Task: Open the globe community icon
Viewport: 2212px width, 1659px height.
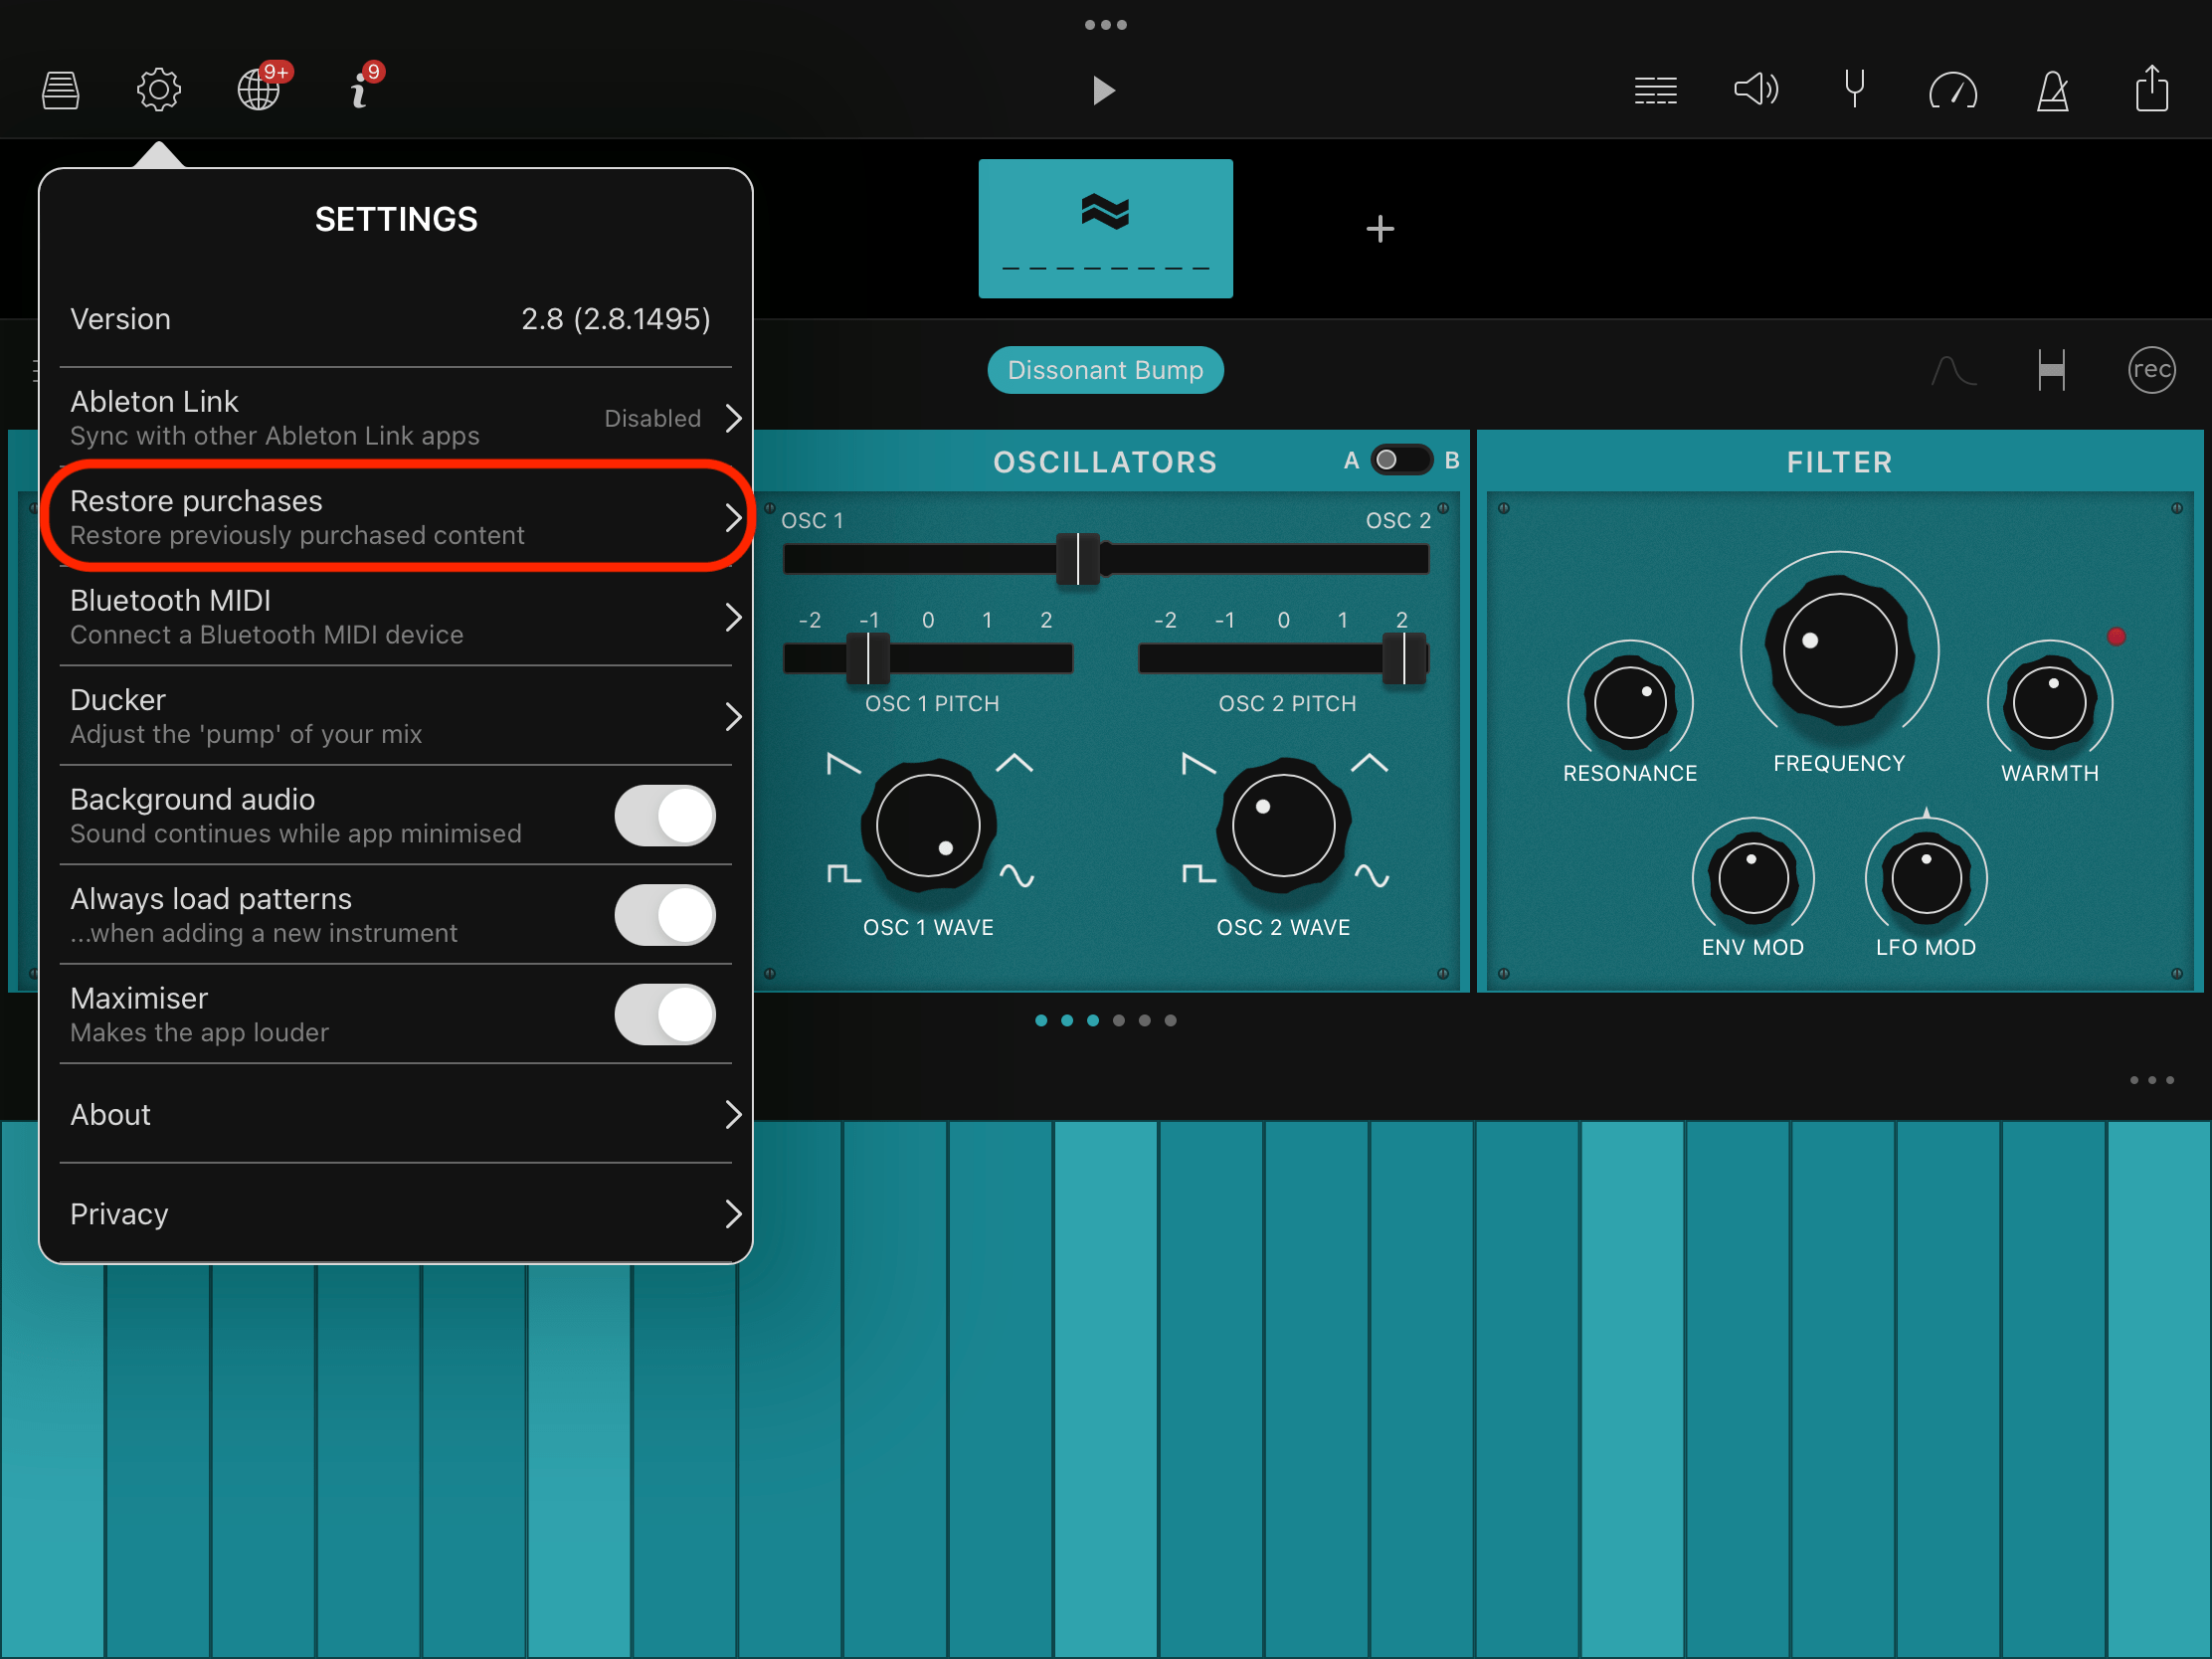Action: 259,91
